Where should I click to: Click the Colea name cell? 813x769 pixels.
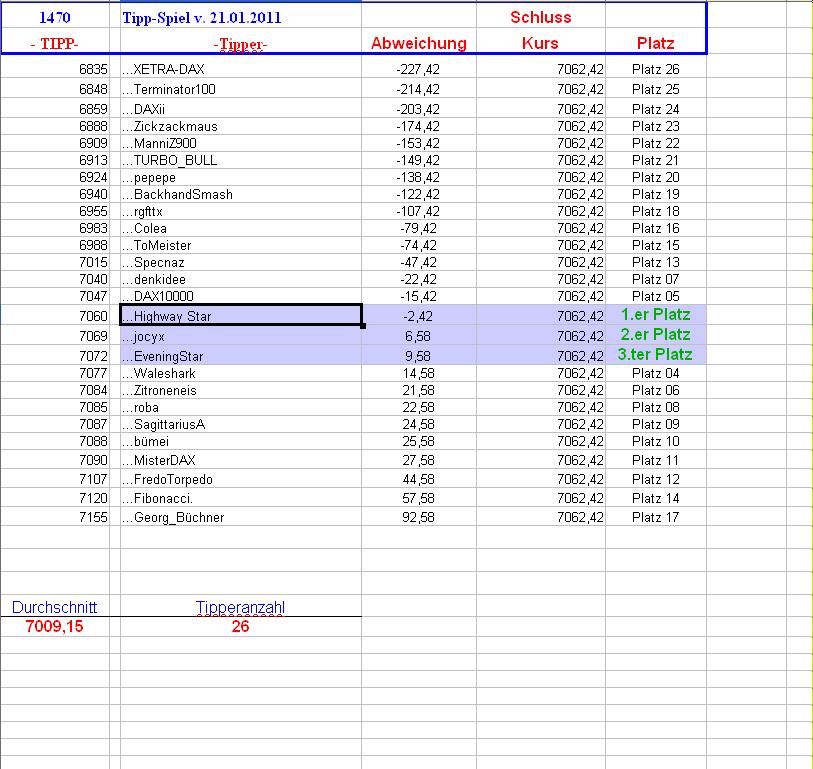point(241,229)
